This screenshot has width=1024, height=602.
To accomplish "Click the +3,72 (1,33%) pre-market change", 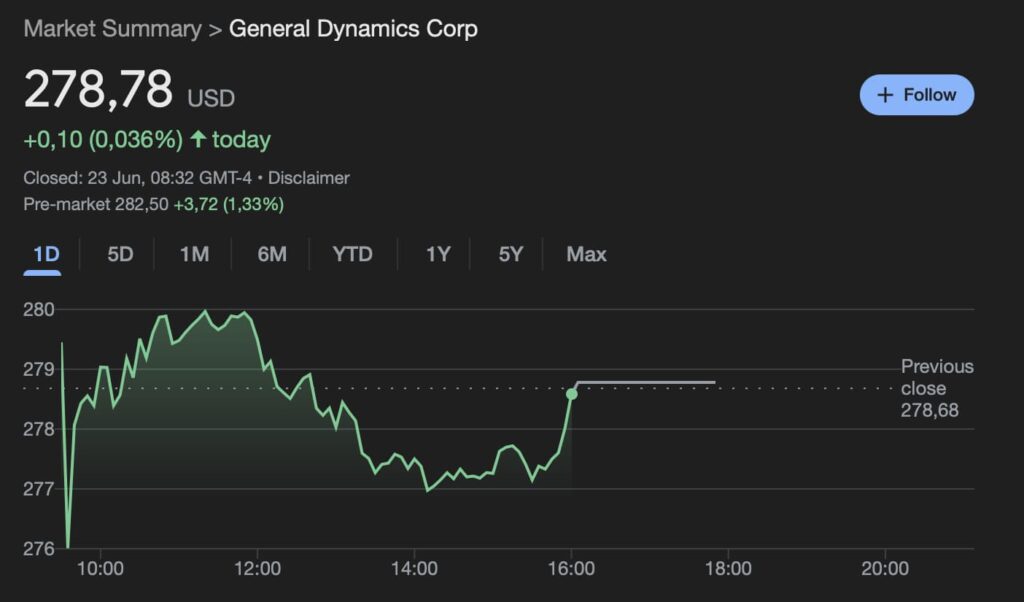I will click(x=229, y=204).
